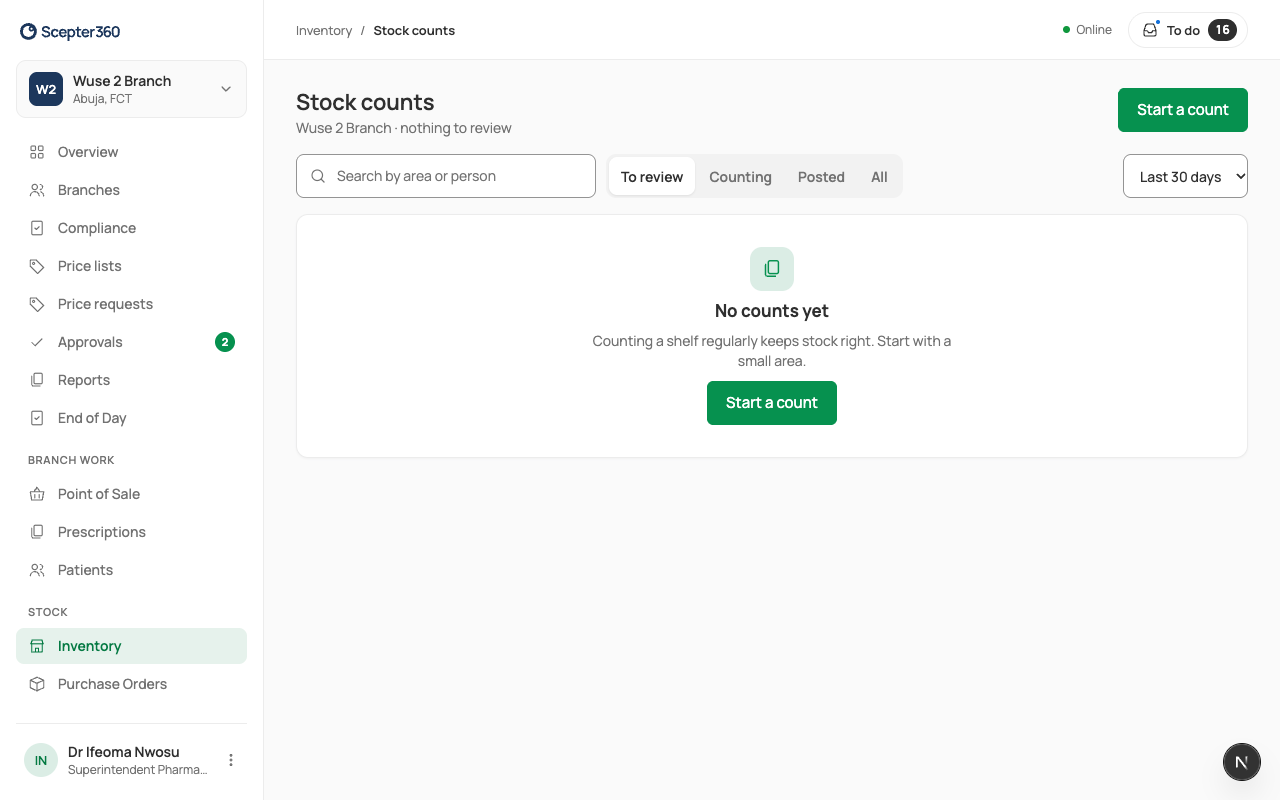Click Start a count in empty state
Screen dimensions: 1280x800
[x=772, y=403]
